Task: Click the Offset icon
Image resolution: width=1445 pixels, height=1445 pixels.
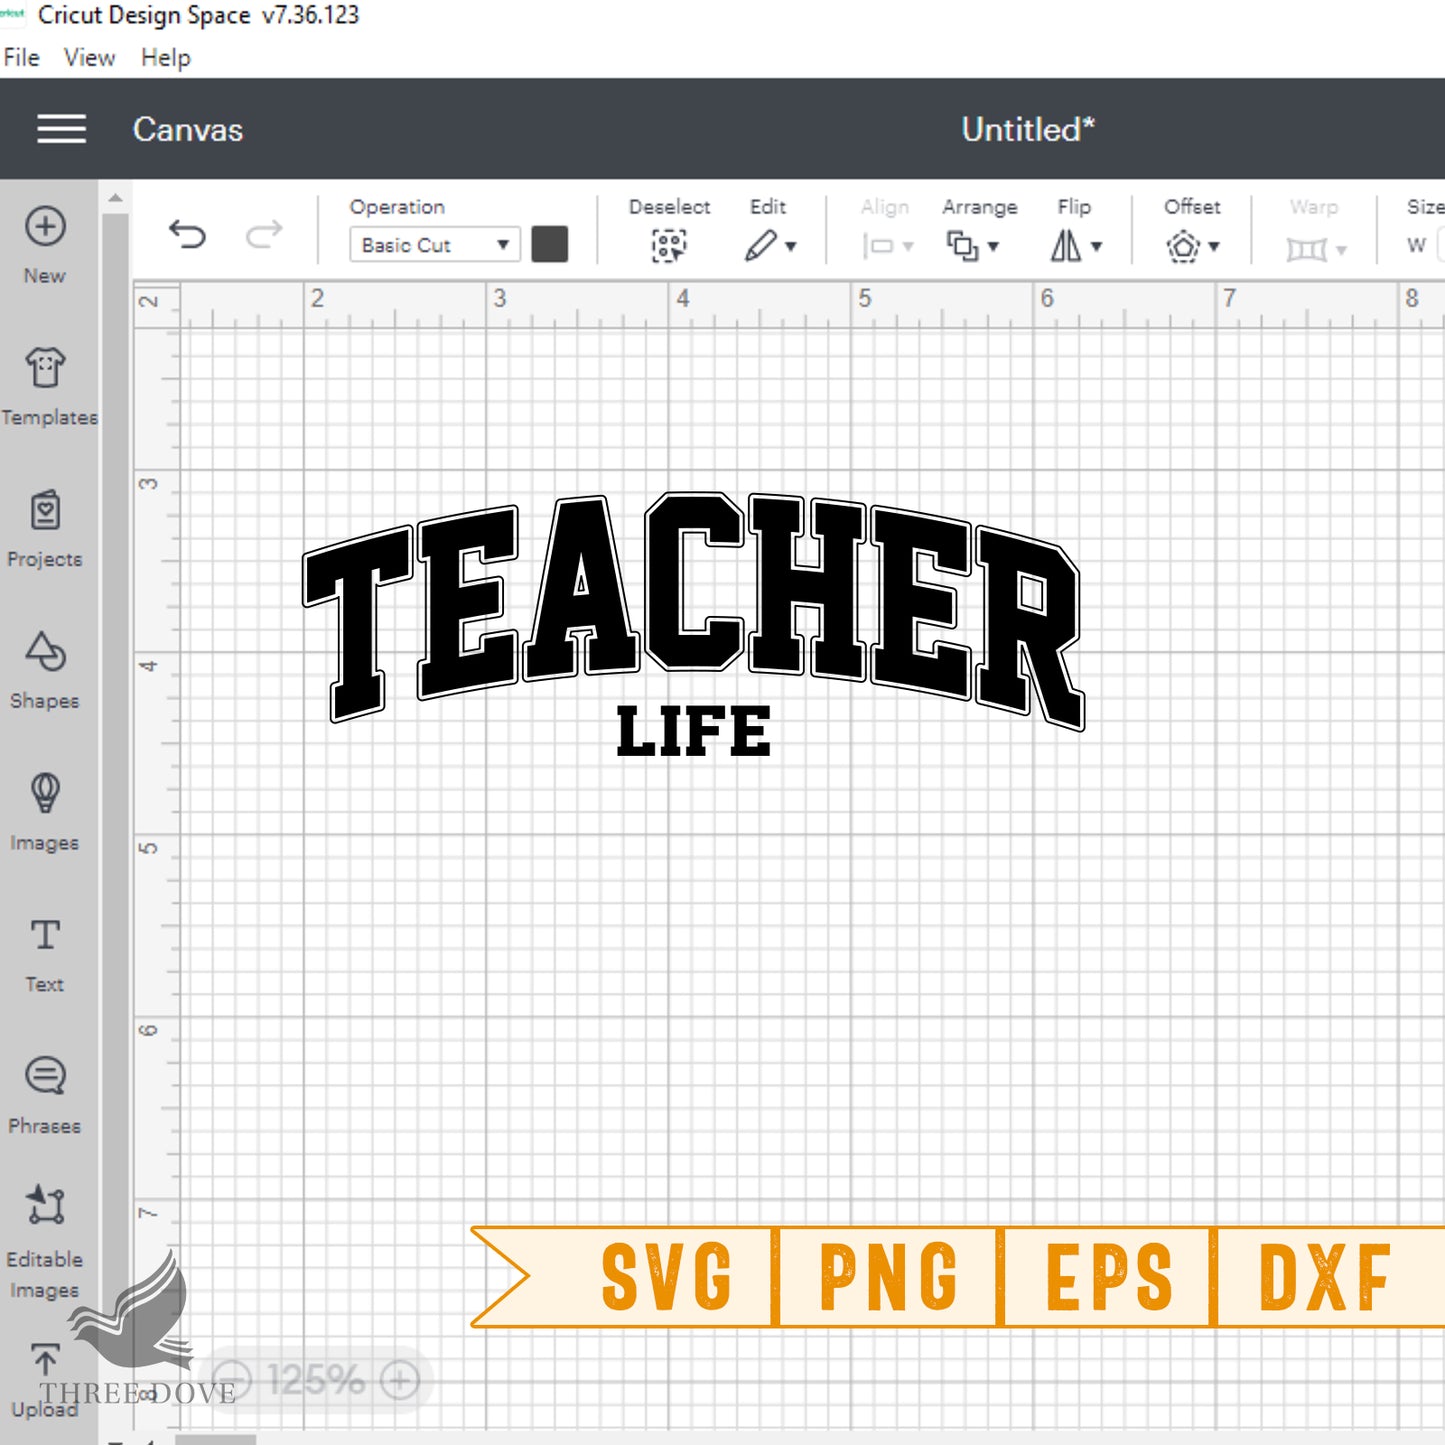Action: (1183, 246)
